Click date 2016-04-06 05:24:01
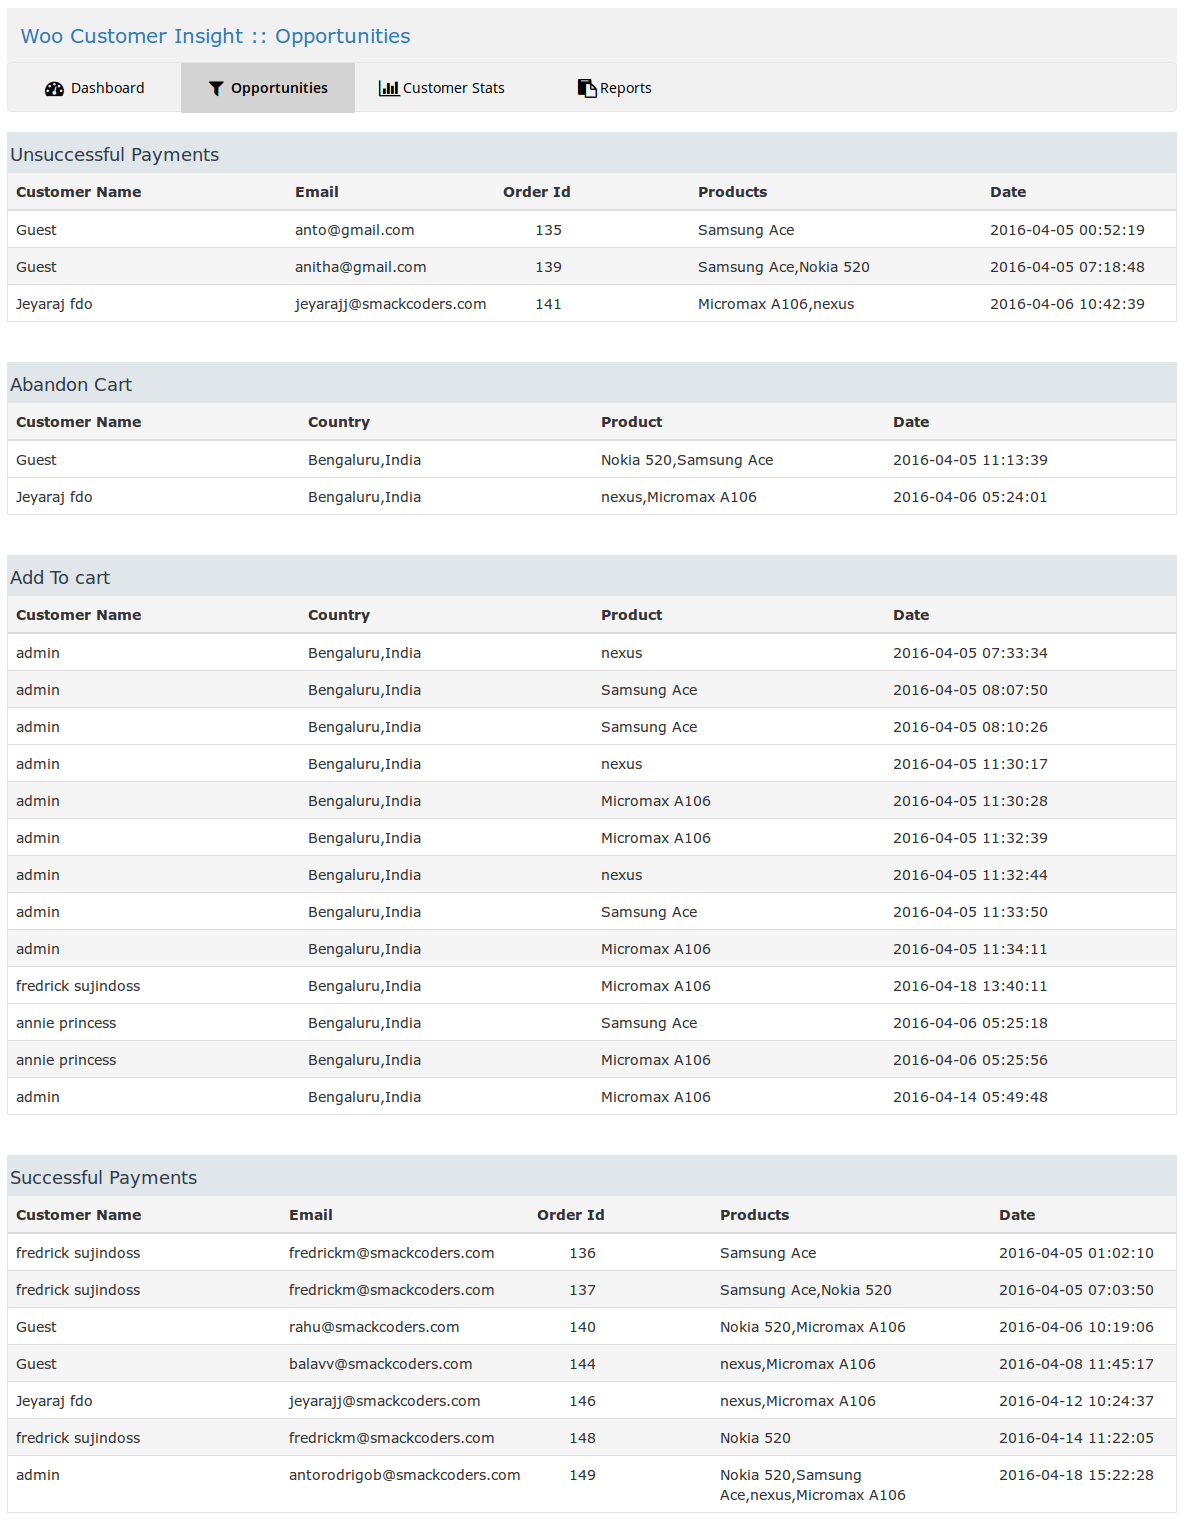Screen dimensions: 1183x1522 (x=970, y=497)
